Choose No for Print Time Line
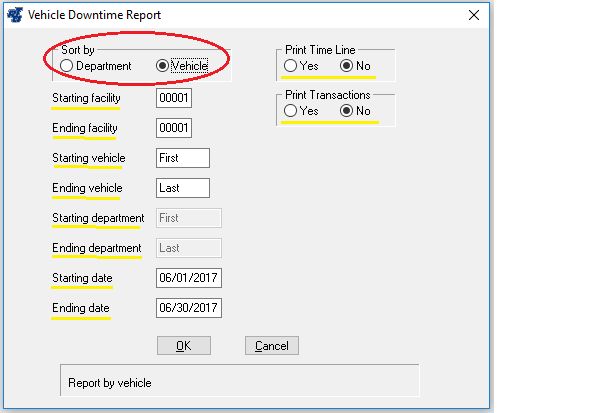Screen dimensions: 609x413 [x=347, y=66]
